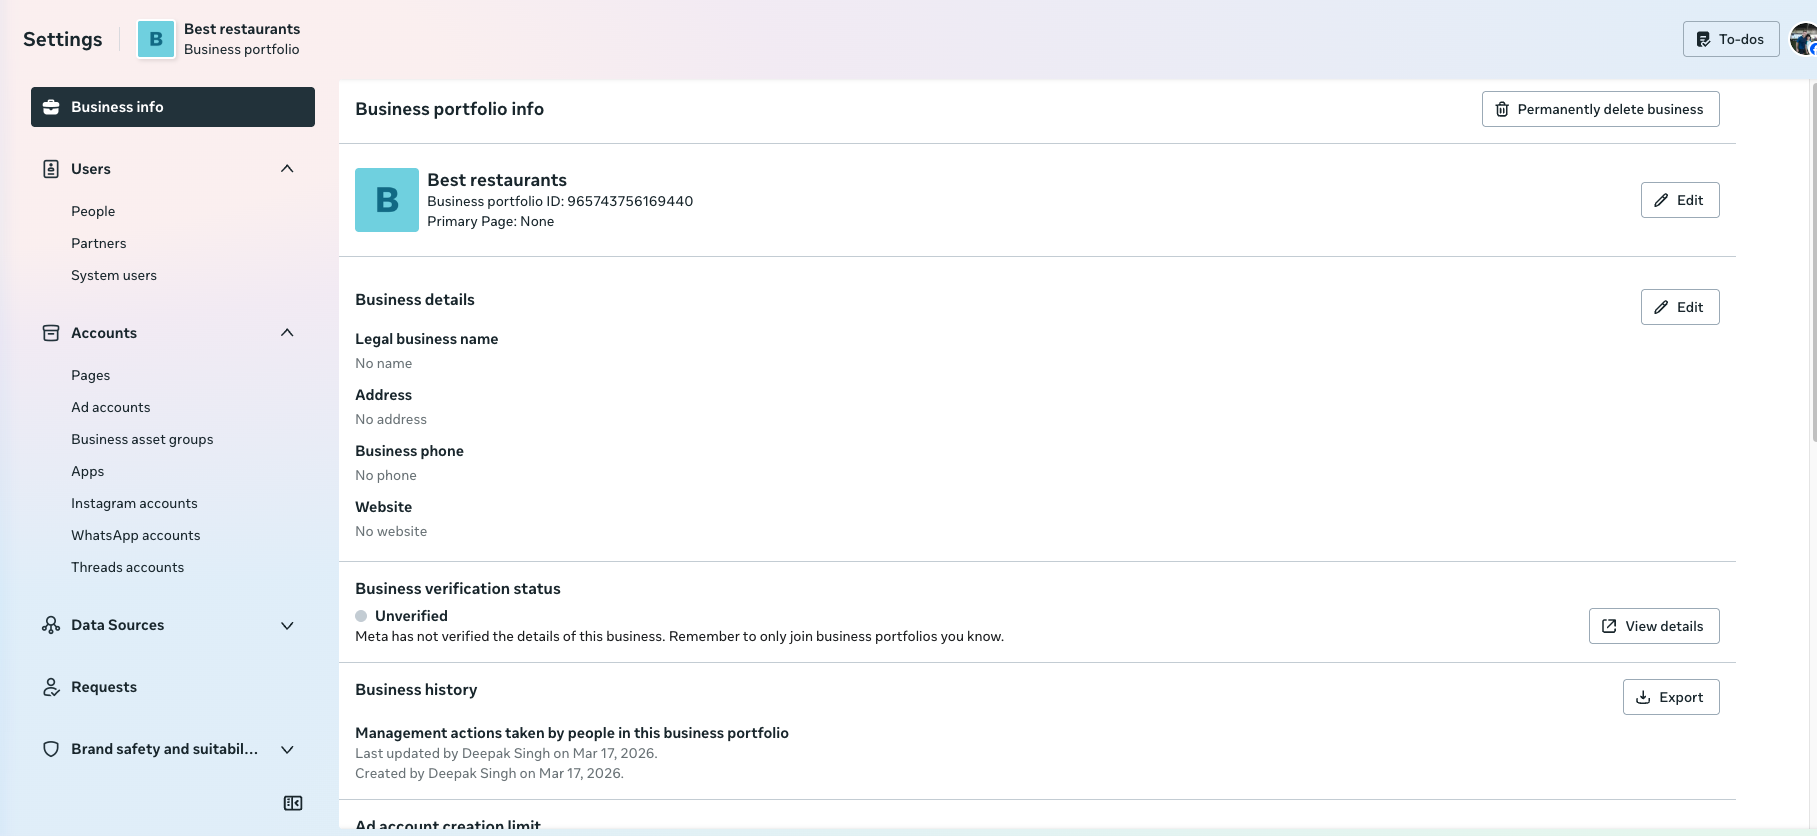1817x836 pixels.
Task: Open the People settings page
Action: [x=93, y=211]
